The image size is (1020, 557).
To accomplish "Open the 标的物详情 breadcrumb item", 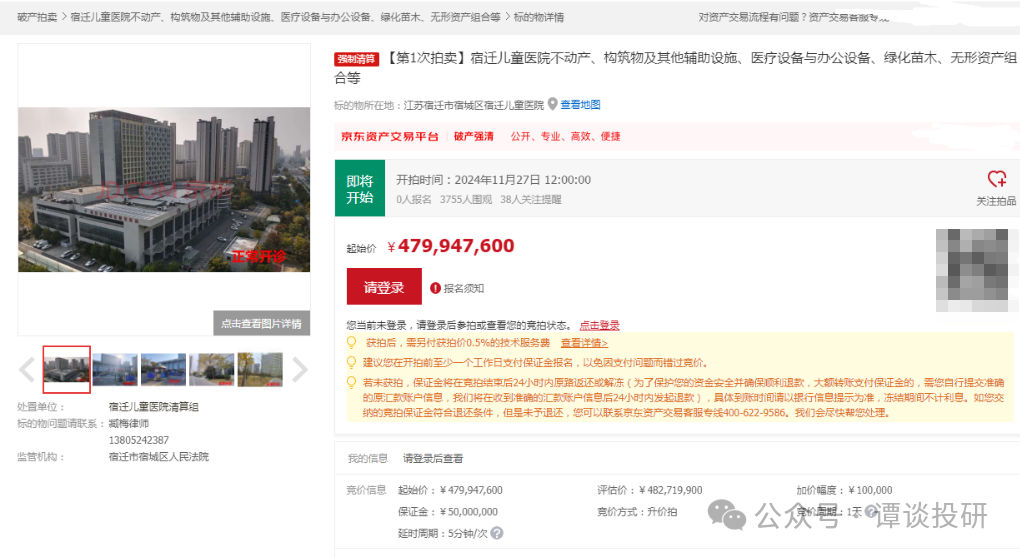I will pos(539,18).
